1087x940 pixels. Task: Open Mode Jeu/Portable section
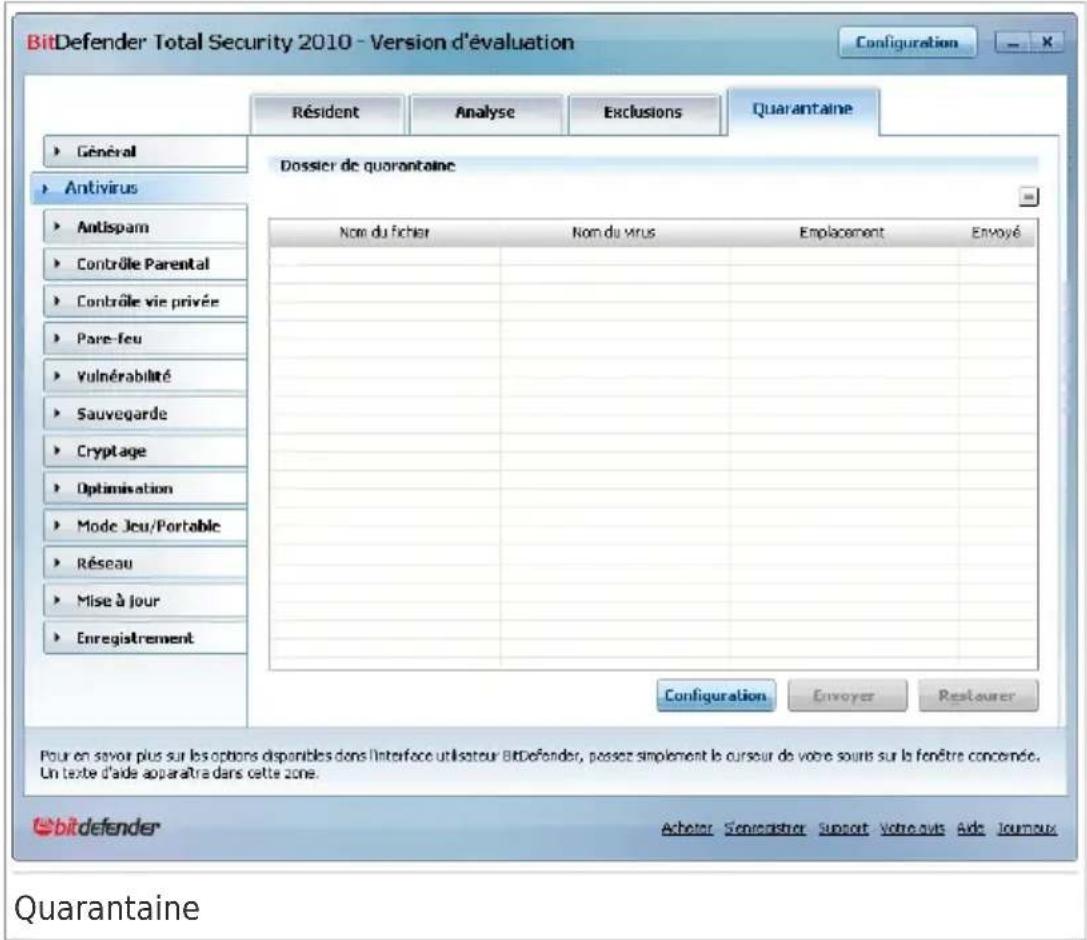(x=145, y=526)
